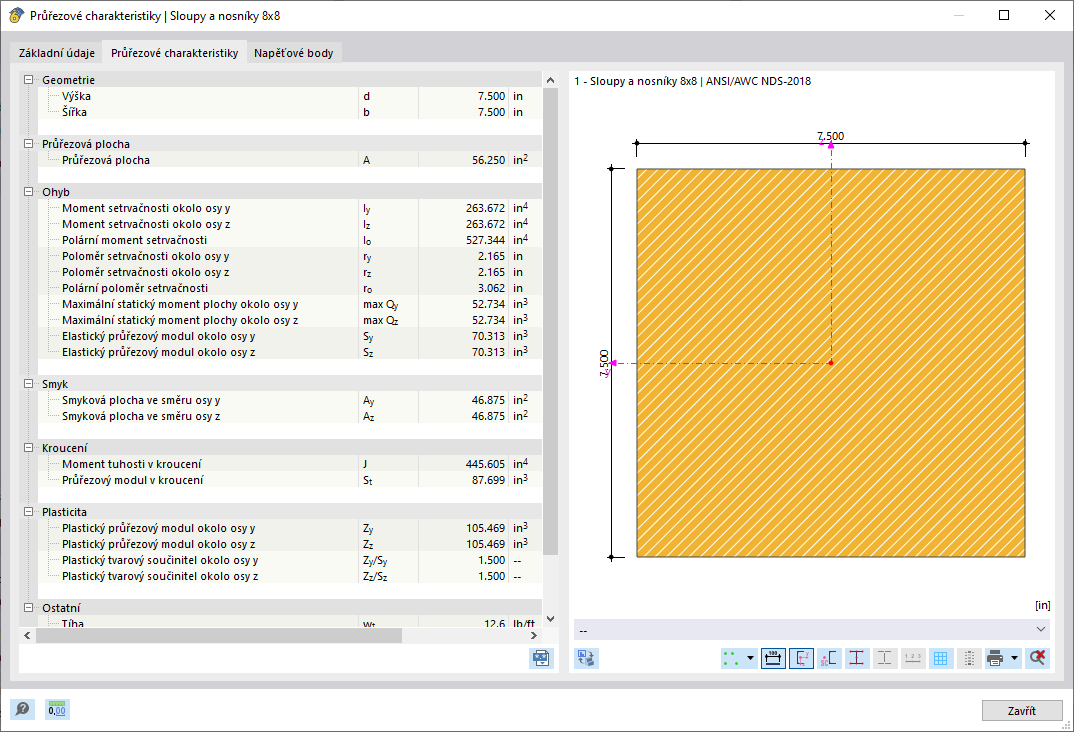Open the stress points display dropdown arrow
The image size is (1074, 732).
click(x=750, y=658)
